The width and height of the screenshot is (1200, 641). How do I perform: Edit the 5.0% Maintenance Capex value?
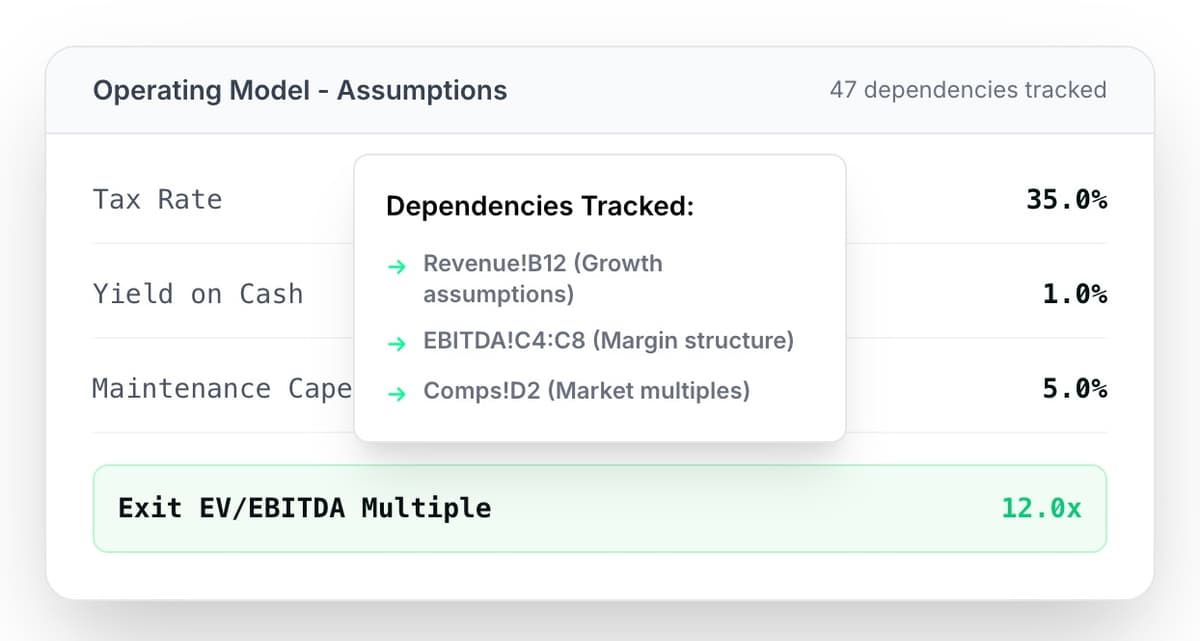click(1074, 388)
